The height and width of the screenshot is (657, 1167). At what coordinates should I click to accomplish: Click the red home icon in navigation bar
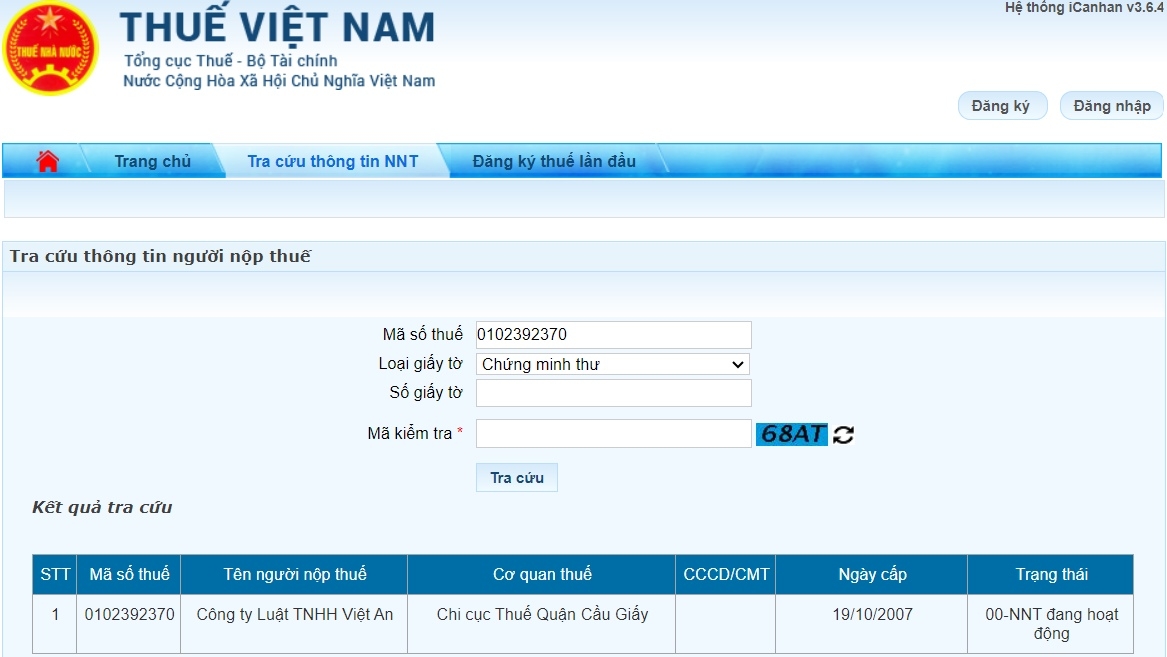[48, 161]
